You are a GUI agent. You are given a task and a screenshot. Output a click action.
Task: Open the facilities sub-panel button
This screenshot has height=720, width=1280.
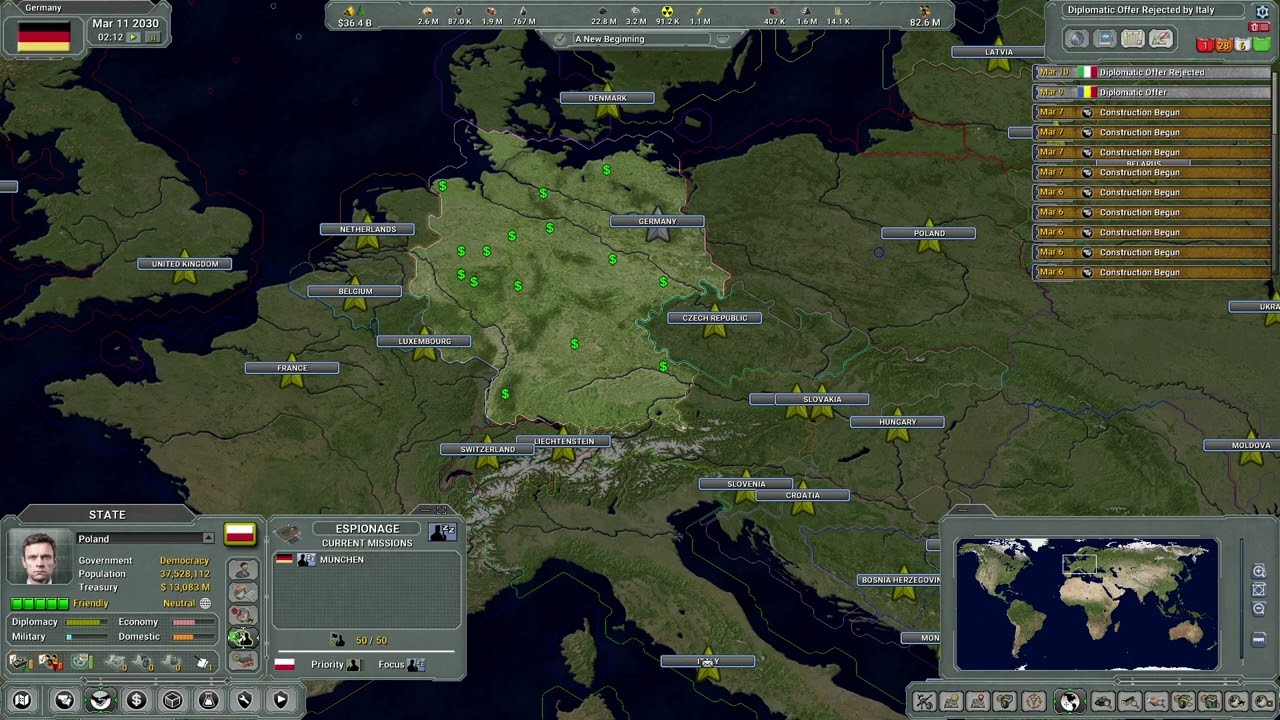[243, 660]
